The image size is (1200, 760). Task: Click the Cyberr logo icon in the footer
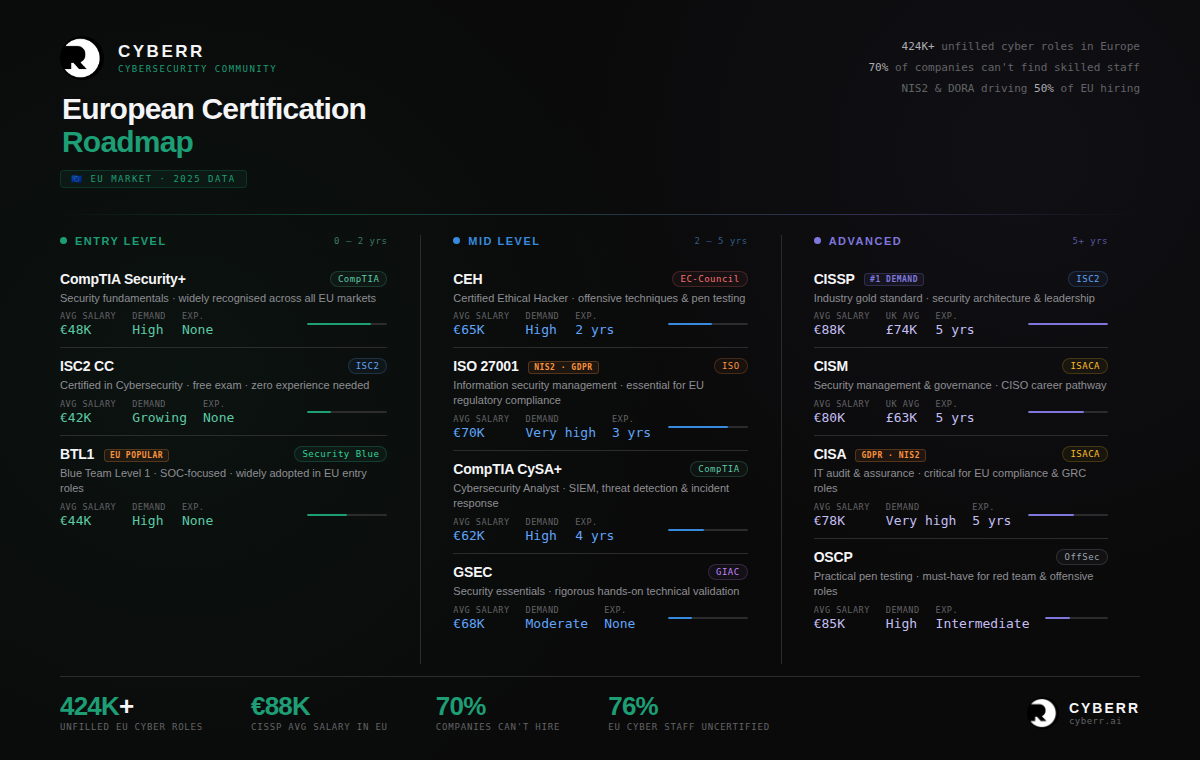point(1043,712)
